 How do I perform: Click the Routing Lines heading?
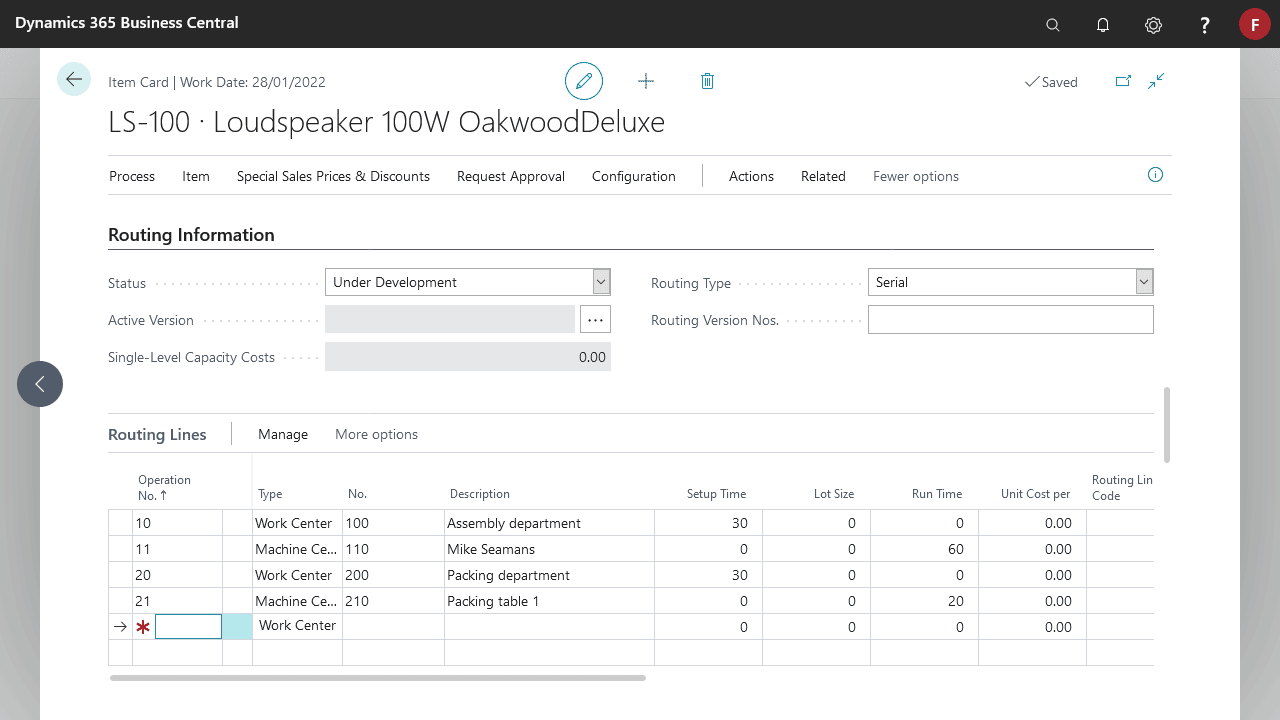click(157, 434)
